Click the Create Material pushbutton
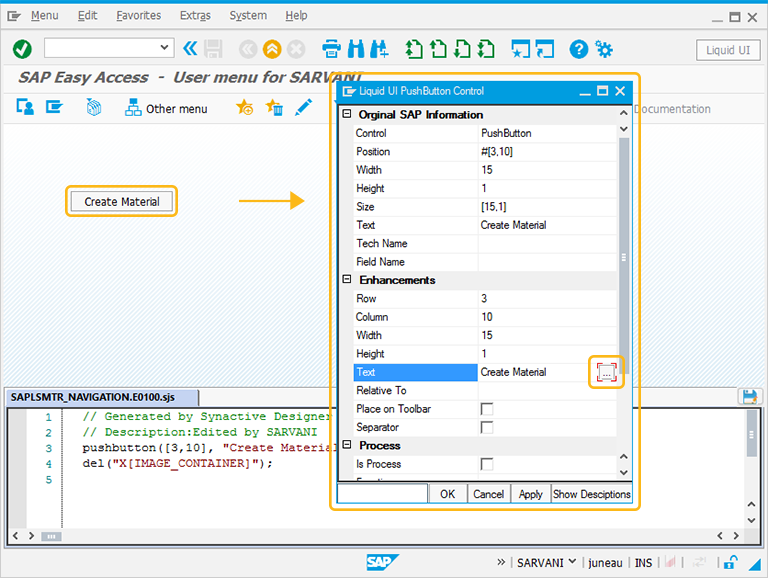 point(121,201)
